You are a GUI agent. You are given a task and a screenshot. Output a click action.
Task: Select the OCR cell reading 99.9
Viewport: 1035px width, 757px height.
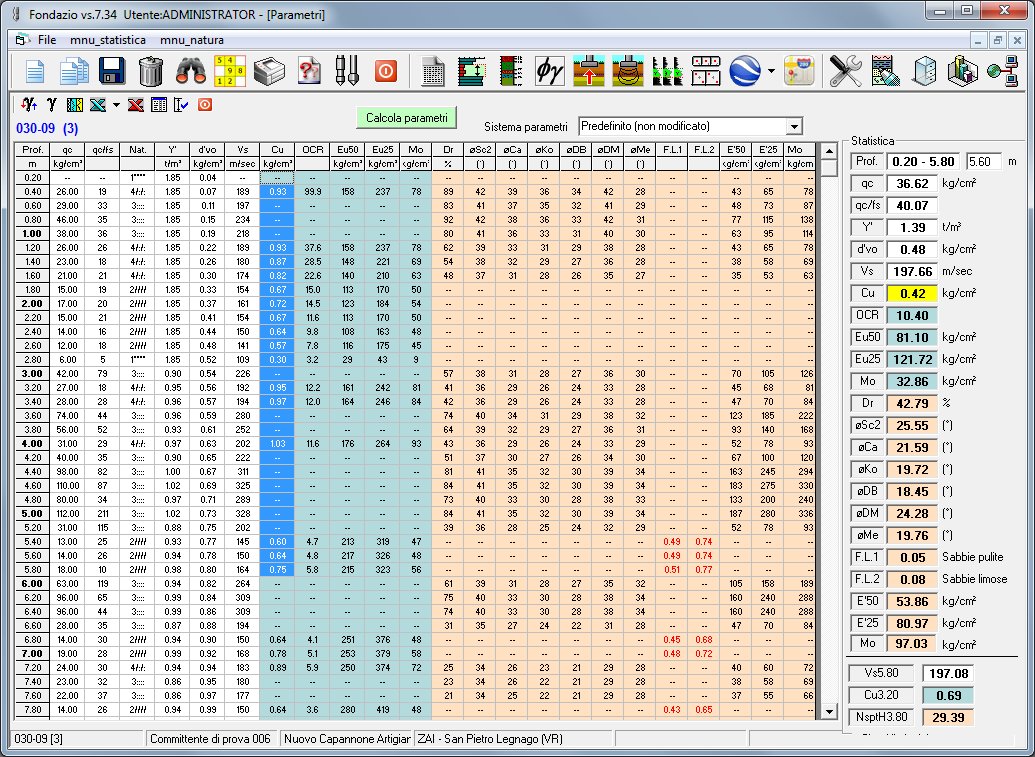tap(312, 191)
